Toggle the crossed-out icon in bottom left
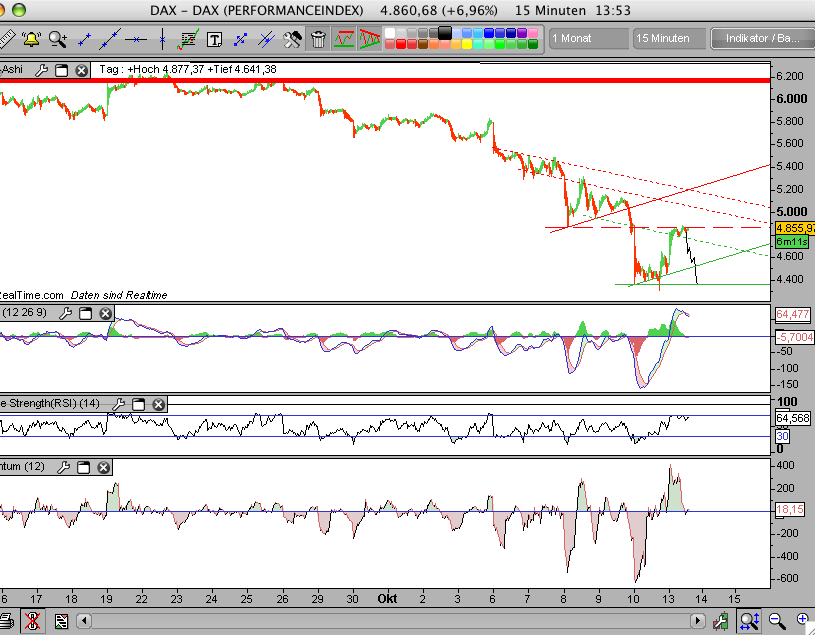 35,622
